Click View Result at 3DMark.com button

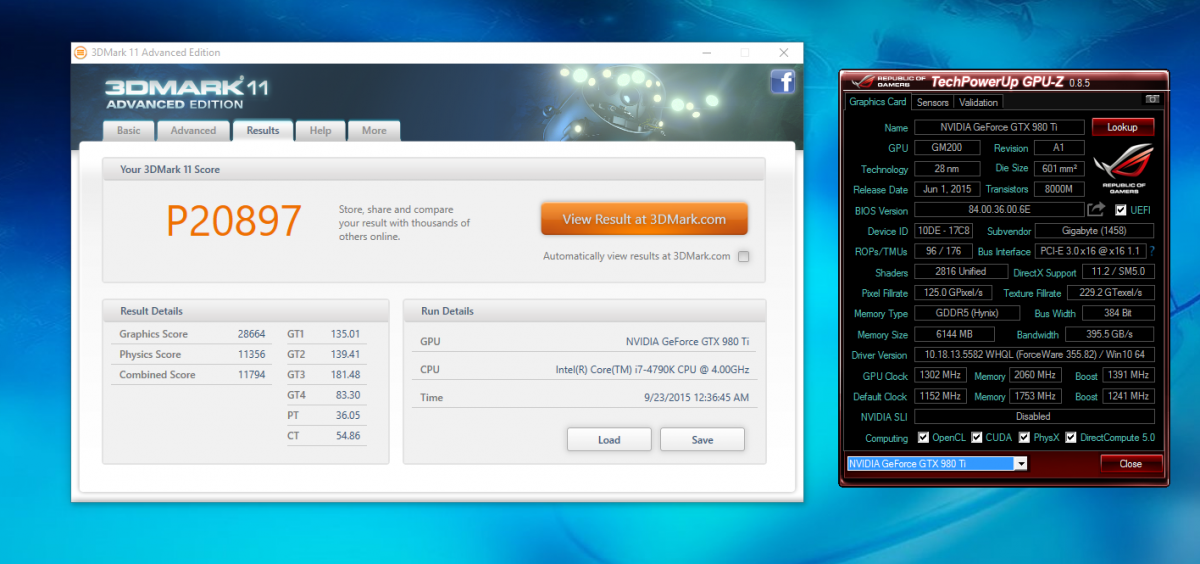pyautogui.click(x=644, y=219)
